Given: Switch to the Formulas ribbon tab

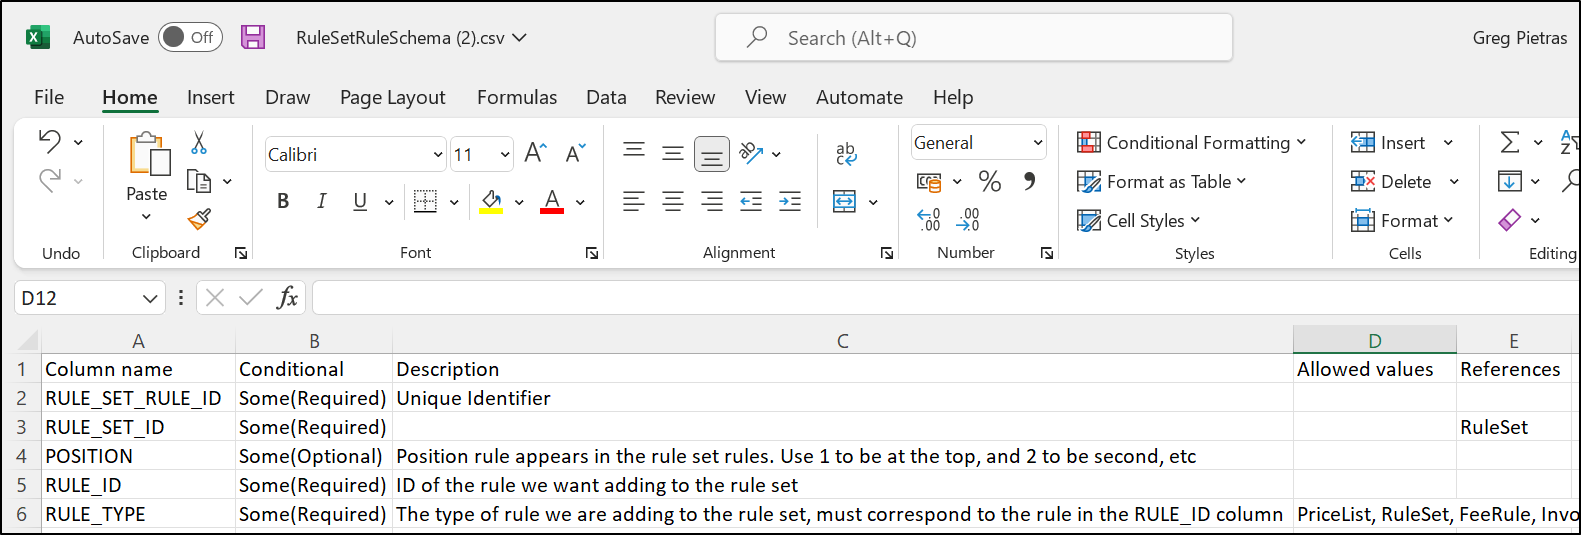Looking at the screenshot, I should point(516,97).
